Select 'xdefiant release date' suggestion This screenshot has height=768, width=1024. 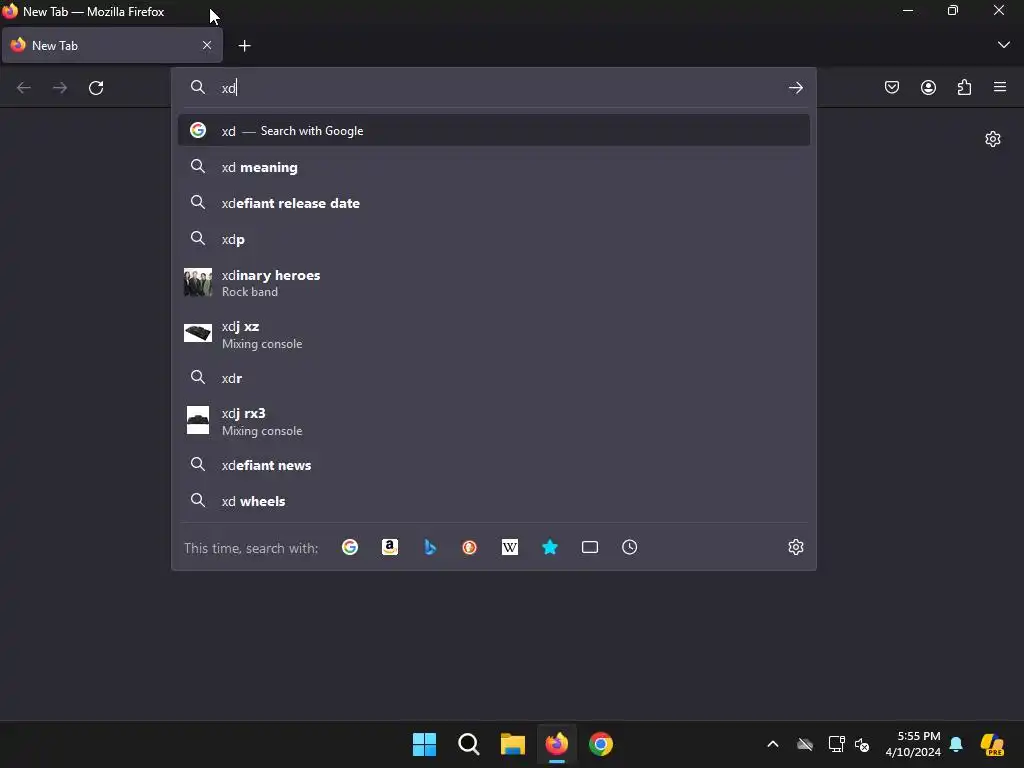click(494, 203)
